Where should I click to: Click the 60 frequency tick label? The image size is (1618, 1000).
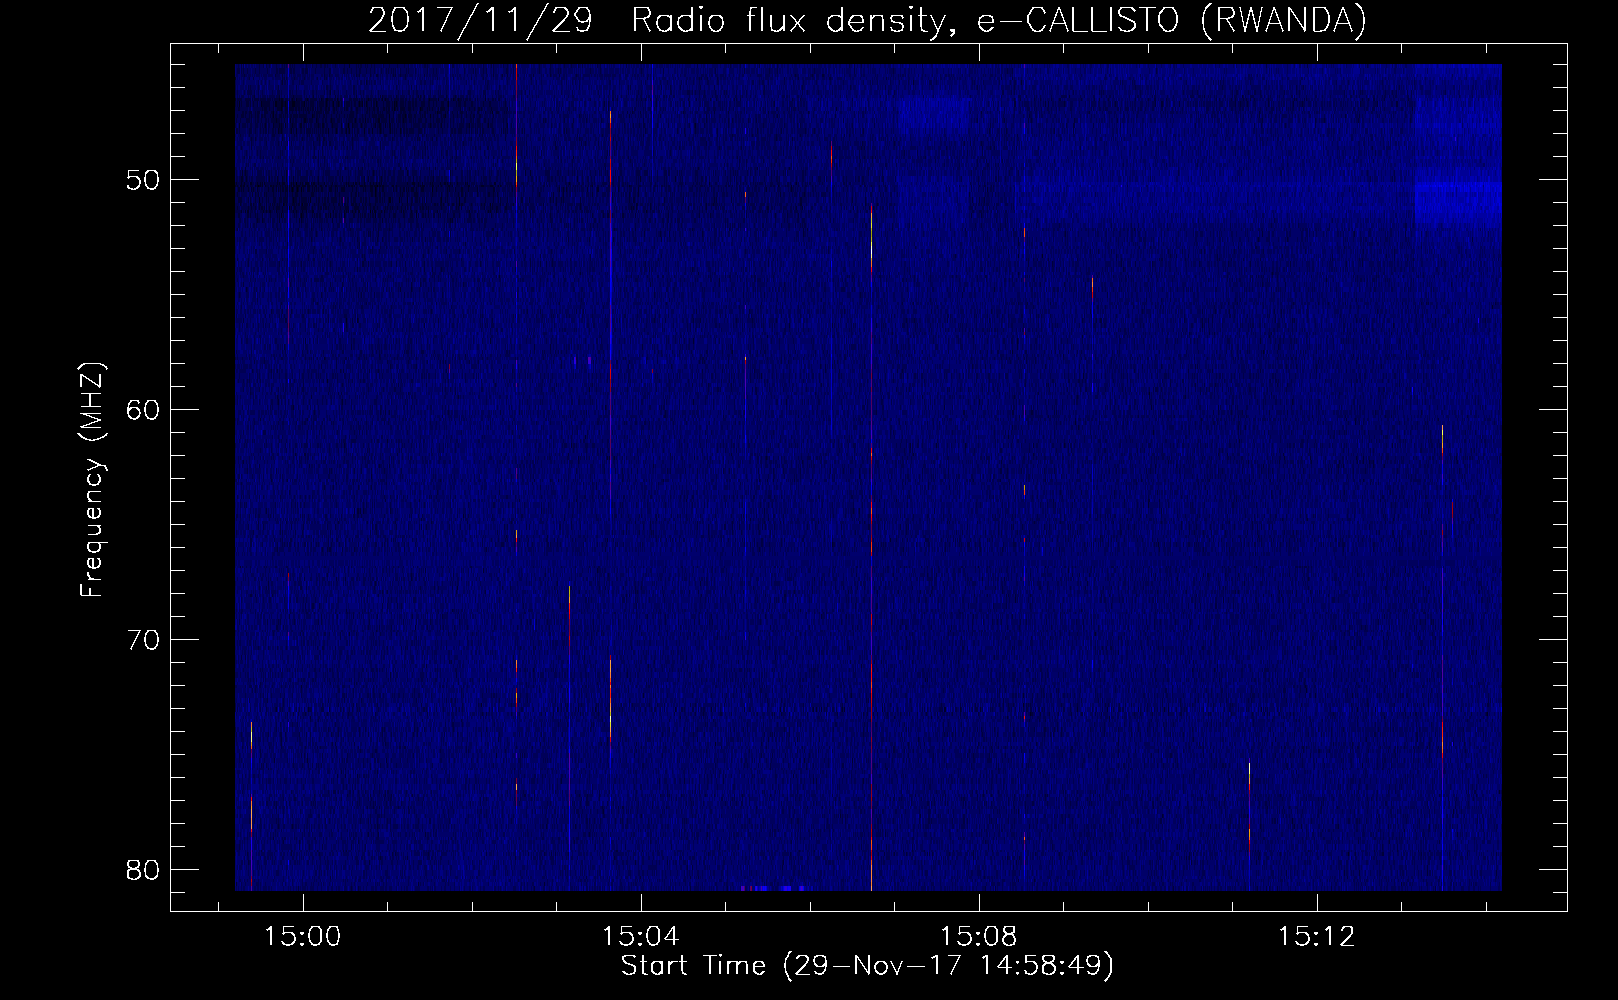[x=143, y=410]
